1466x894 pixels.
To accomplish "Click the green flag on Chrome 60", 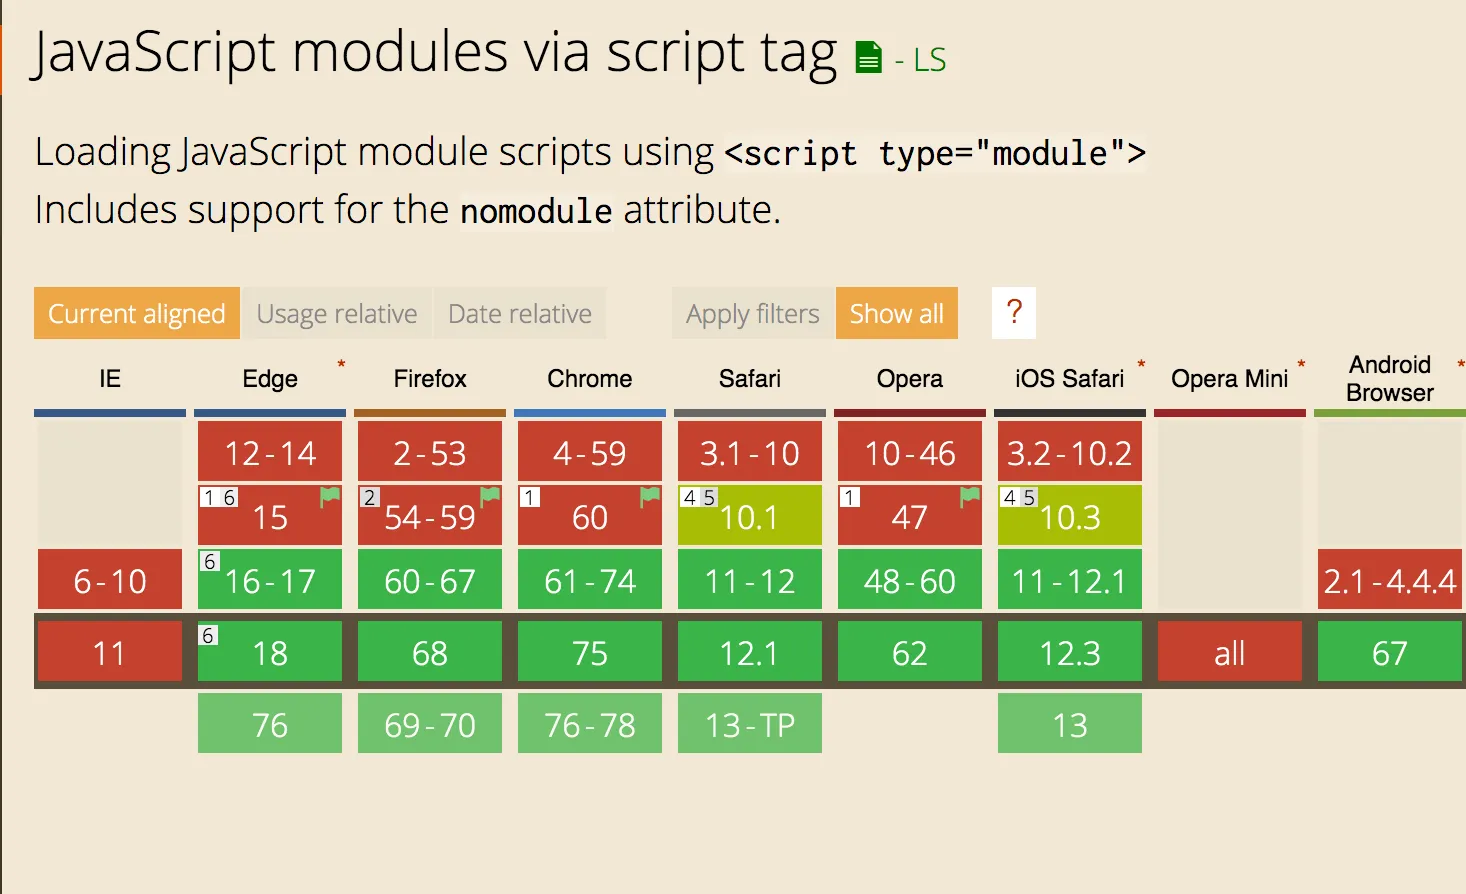I will (650, 496).
